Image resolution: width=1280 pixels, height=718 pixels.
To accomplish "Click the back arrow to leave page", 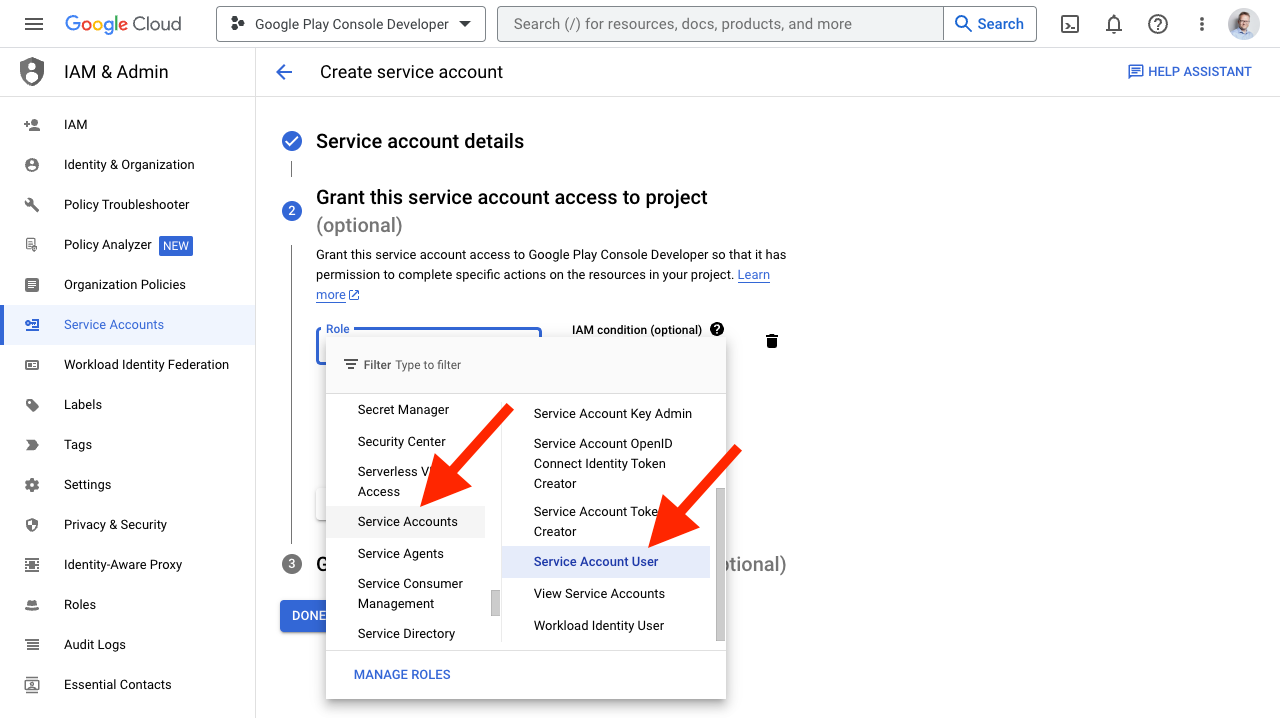I will tap(284, 71).
